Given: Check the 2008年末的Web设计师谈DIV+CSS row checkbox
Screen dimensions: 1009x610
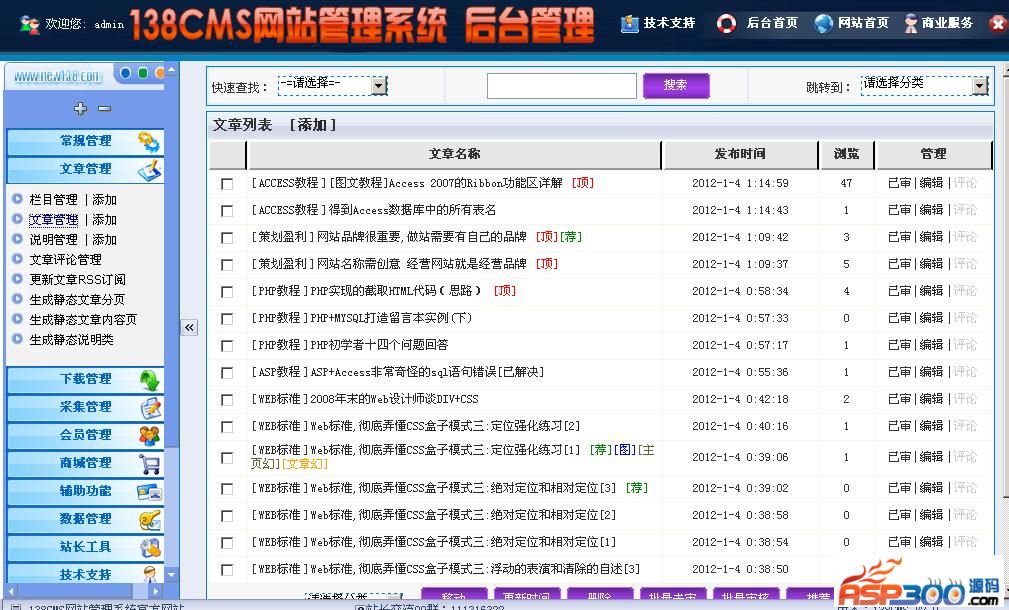Looking at the screenshot, I should [x=227, y=400].
